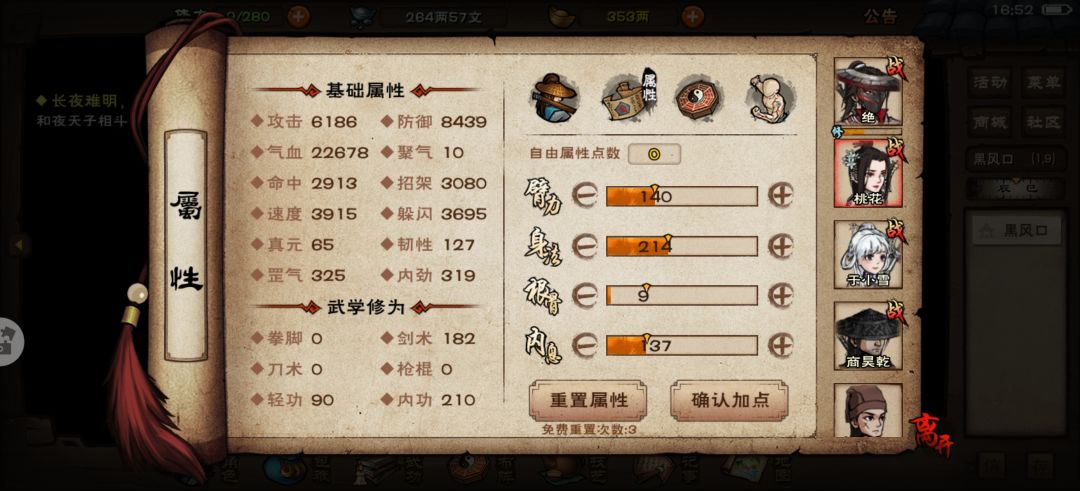1080x491 pixels.
Task: Click red 离开 exit label
Action: click(933, 434)
